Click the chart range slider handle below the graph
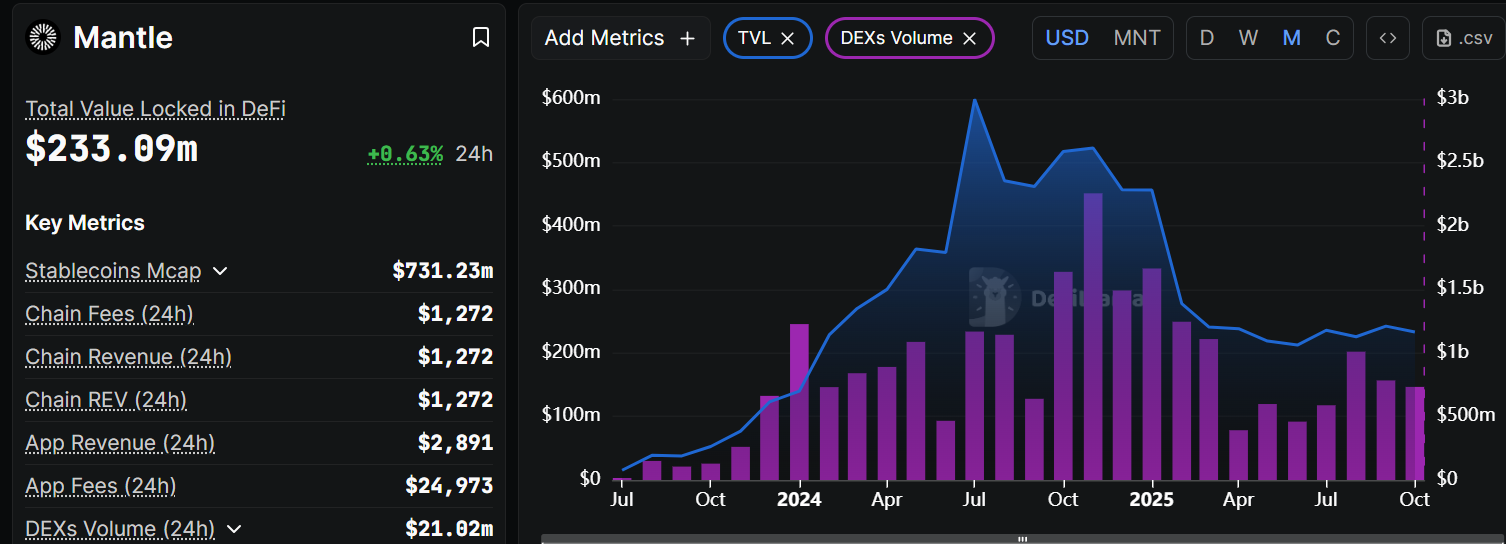The height and width of the screenshot is (544, 1506). tap(1022, 539)
